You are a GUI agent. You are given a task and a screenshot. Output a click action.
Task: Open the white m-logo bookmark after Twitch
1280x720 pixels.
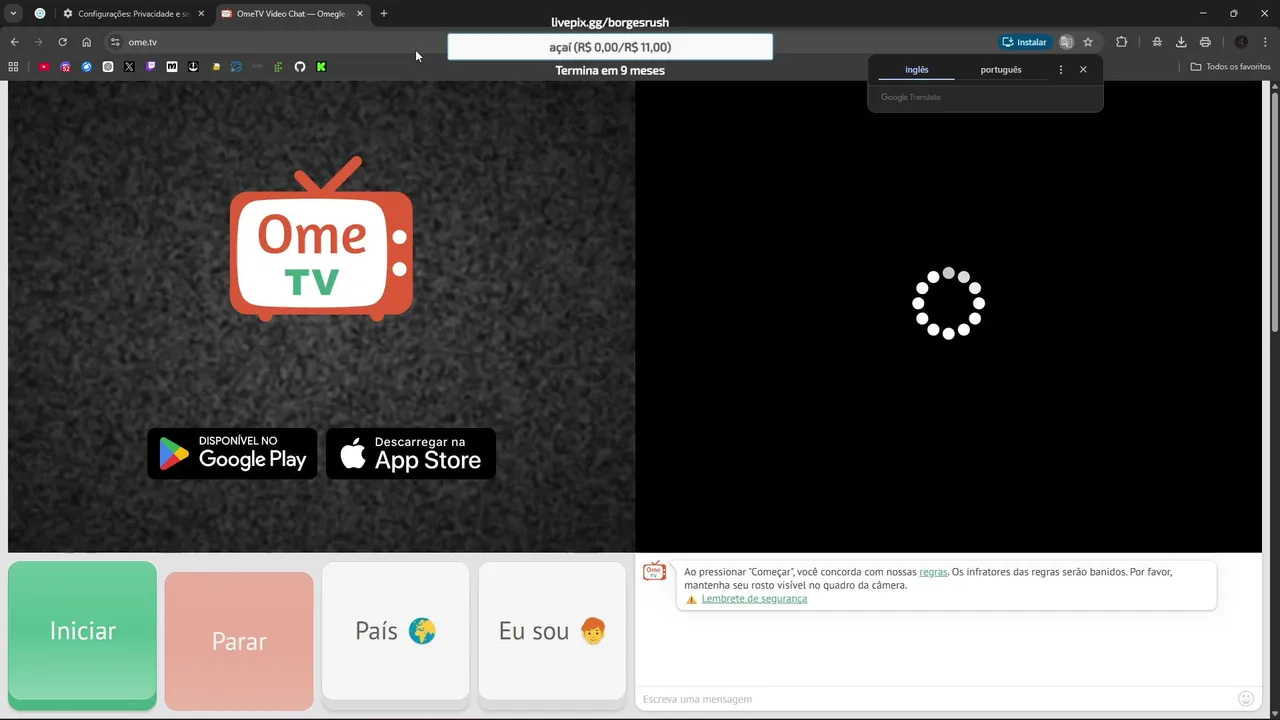172,67
